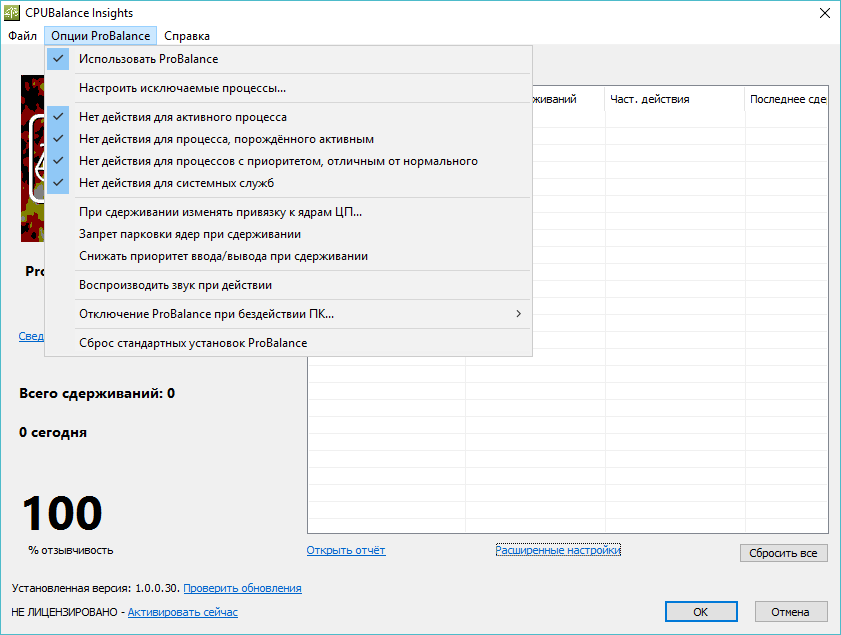Close the Опции ProBalance menu
The image size is (841, 635).
click(x=100, y=36)
